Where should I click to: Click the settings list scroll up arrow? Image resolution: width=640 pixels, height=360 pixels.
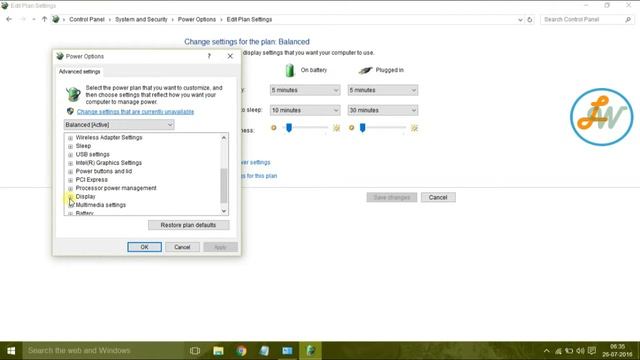coord(224,138)
